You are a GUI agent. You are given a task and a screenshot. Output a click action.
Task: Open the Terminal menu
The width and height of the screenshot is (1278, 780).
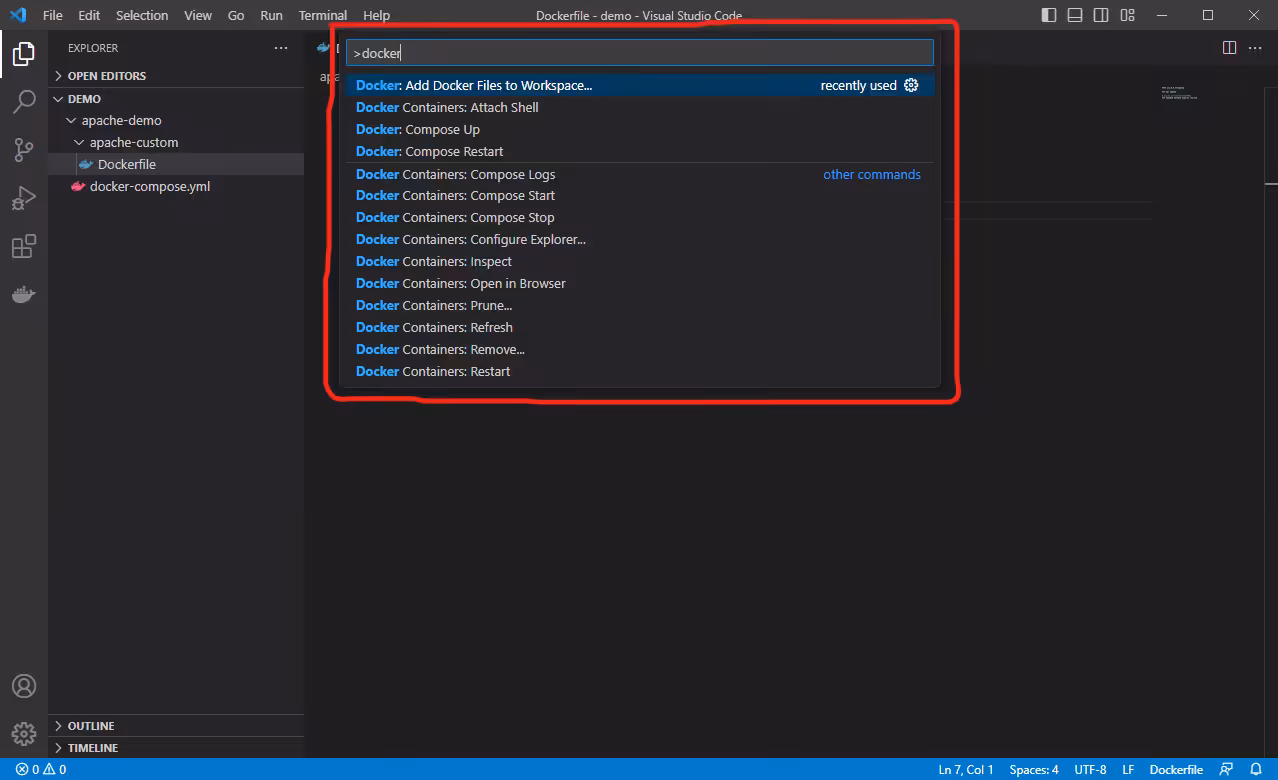click(323, 15)
